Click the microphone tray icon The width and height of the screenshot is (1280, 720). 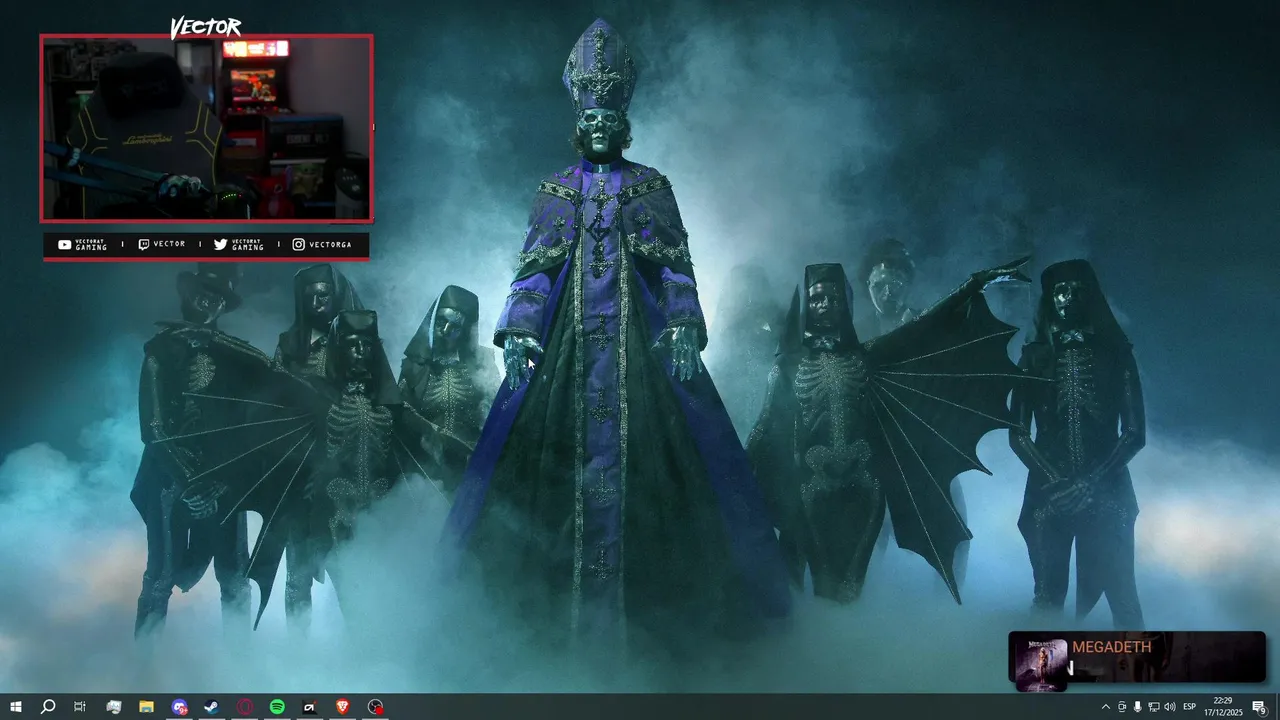coord(1138,707)
